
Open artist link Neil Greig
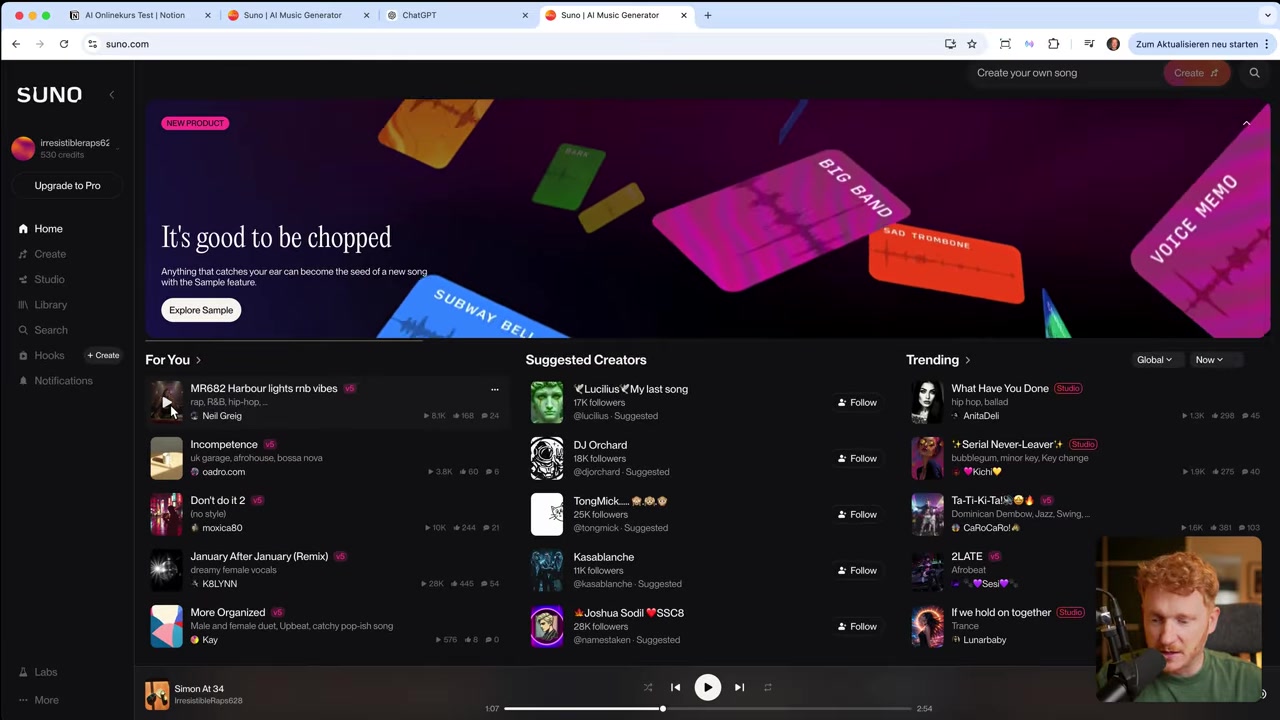(221, 416)
